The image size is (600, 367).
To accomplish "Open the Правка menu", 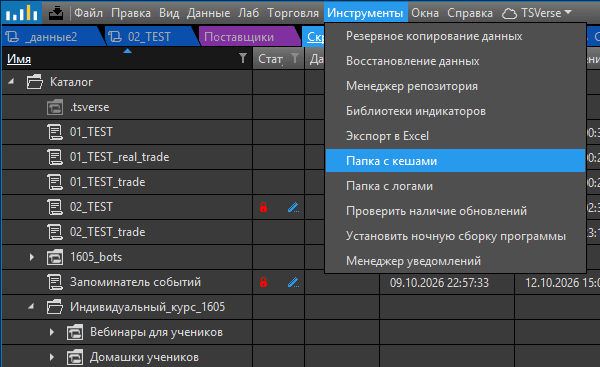I will pos(131,13).
